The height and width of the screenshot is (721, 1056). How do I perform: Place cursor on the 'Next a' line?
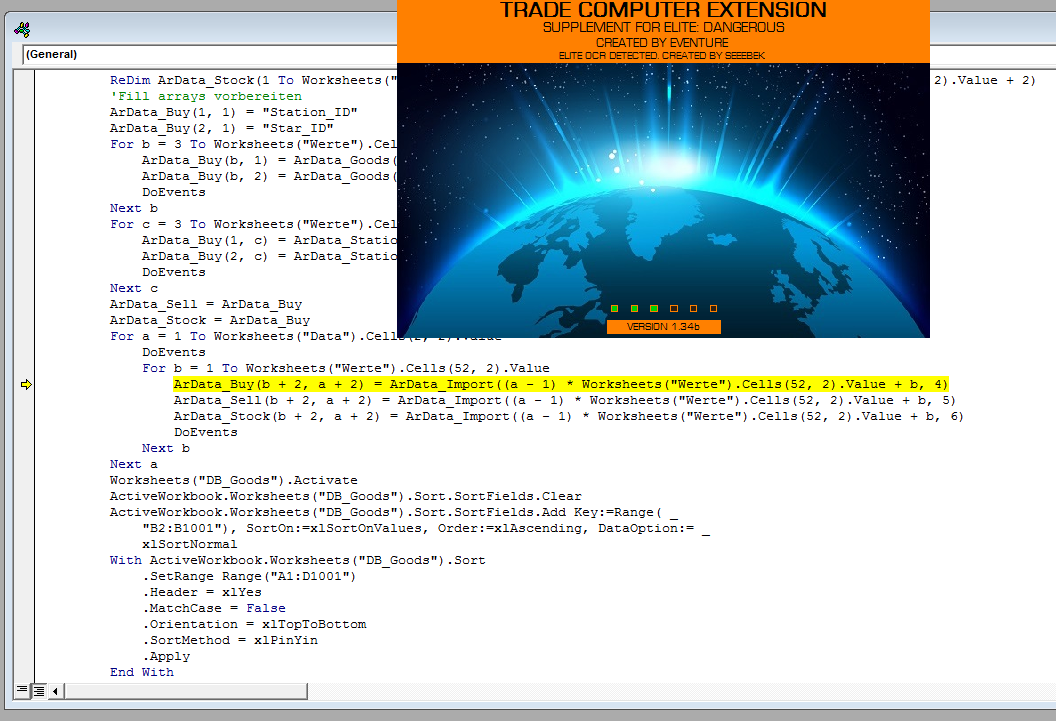(134, 465)
